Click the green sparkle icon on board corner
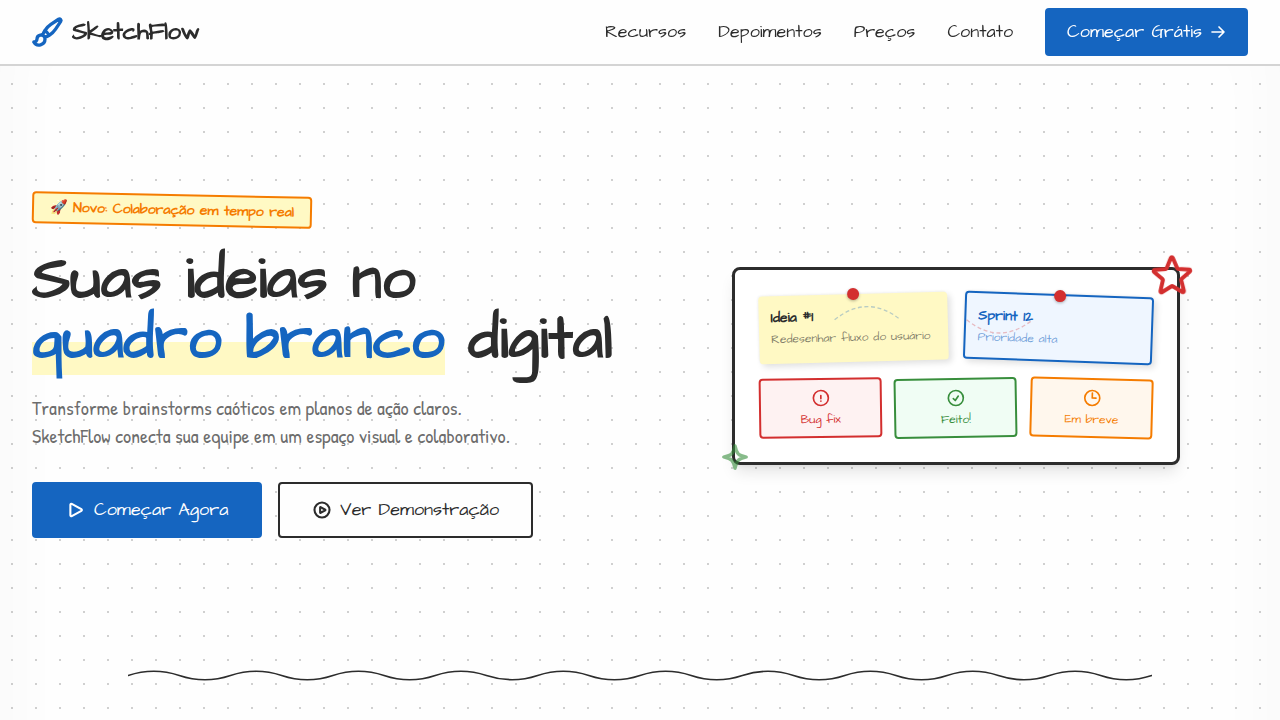 735,457
